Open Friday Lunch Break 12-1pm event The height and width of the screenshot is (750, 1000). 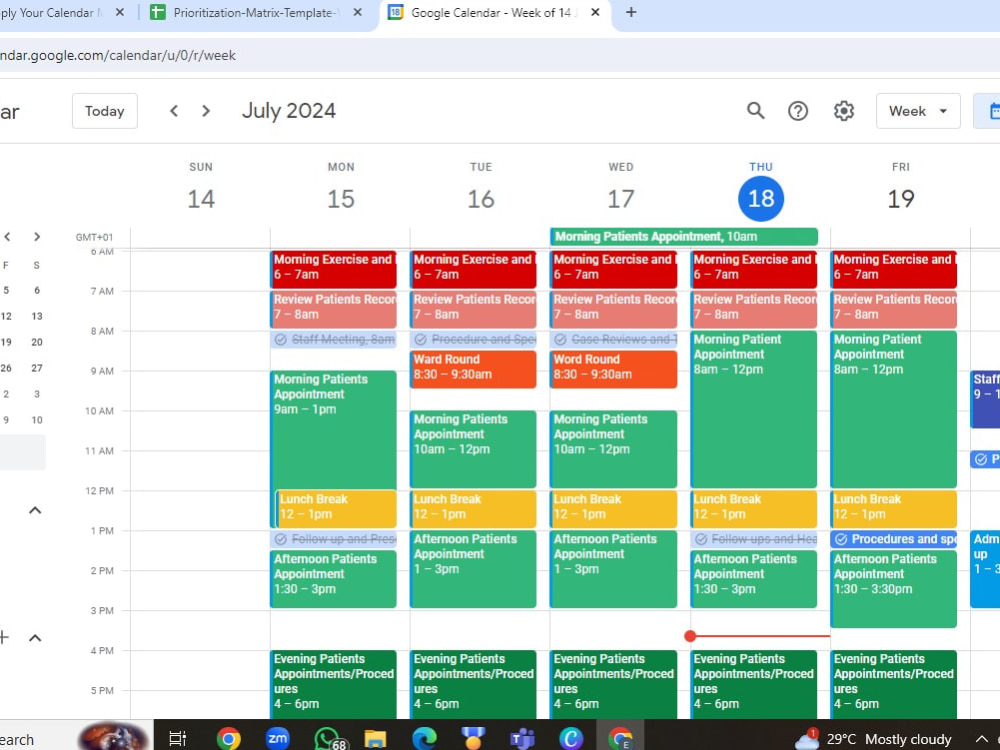[893, 508]
